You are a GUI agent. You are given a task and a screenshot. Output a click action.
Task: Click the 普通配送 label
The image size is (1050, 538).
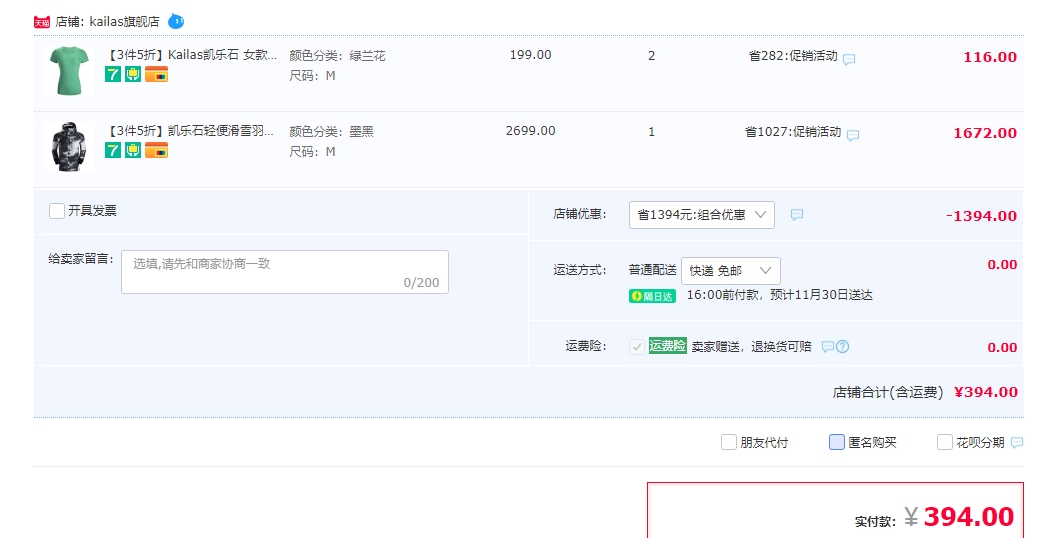point(652,270)
